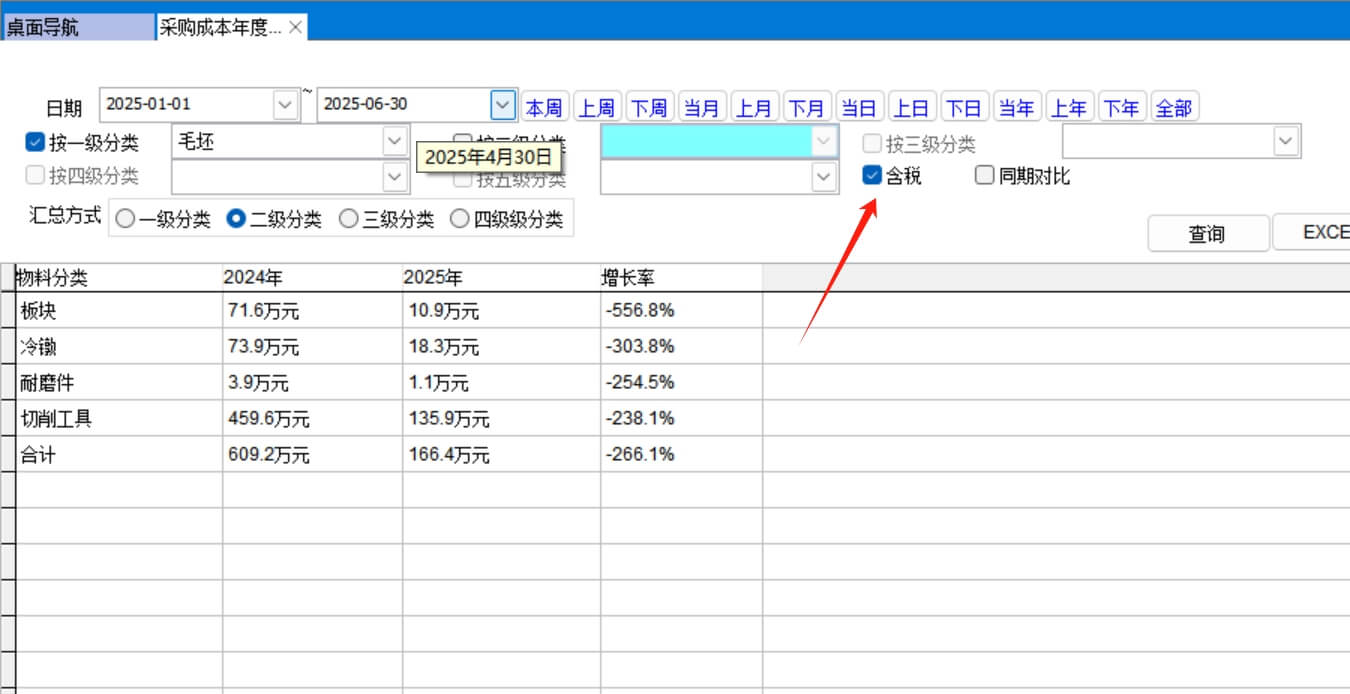Viewport: 1350px width, 694px height.
Task: Choose the 三级分类 summary option
Action: coord(349,219)
